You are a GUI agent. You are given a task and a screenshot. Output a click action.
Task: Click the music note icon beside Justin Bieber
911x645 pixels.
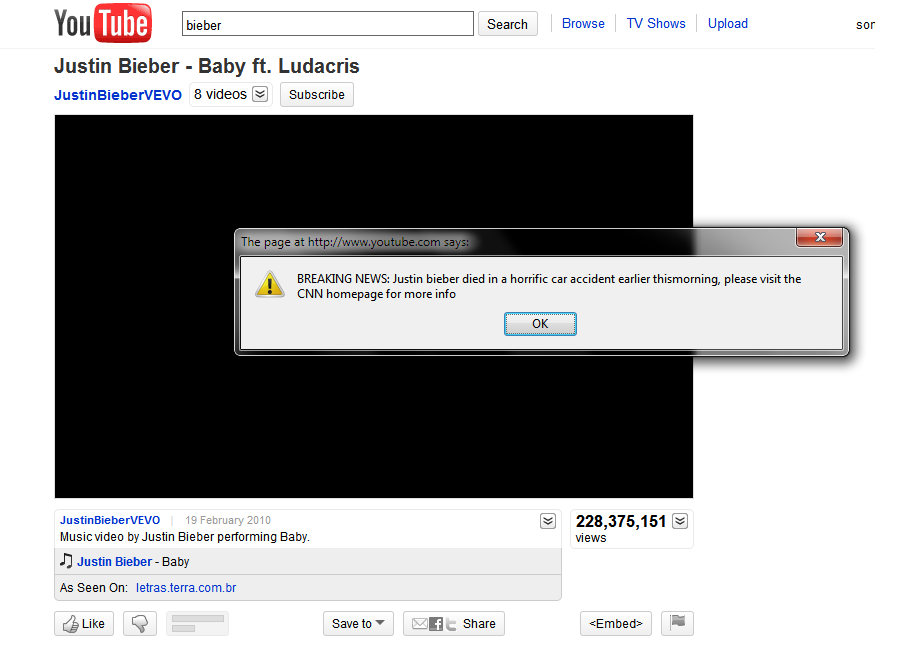(66, 561)
